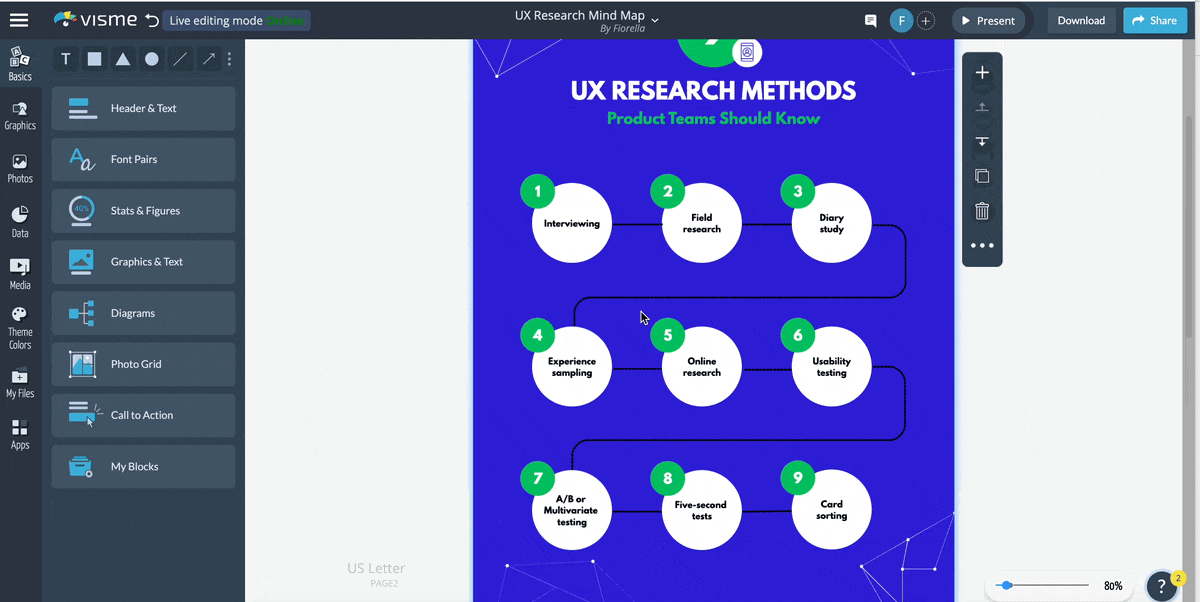
Task: Switch to the Theme Colors sidebar tab
Action: pos(20,328)
